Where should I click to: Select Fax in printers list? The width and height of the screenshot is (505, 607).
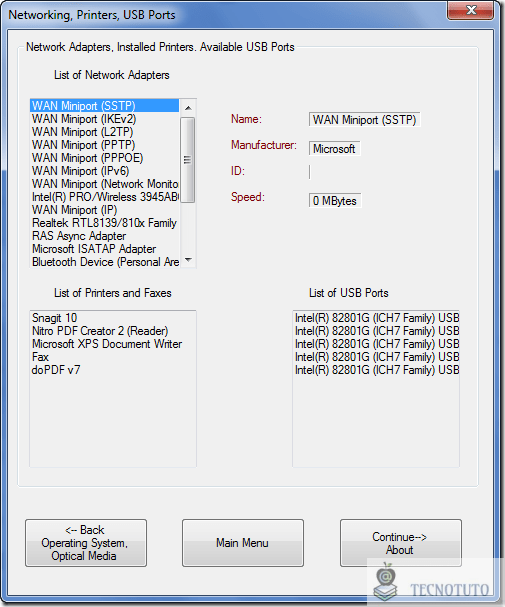[113, 357]
